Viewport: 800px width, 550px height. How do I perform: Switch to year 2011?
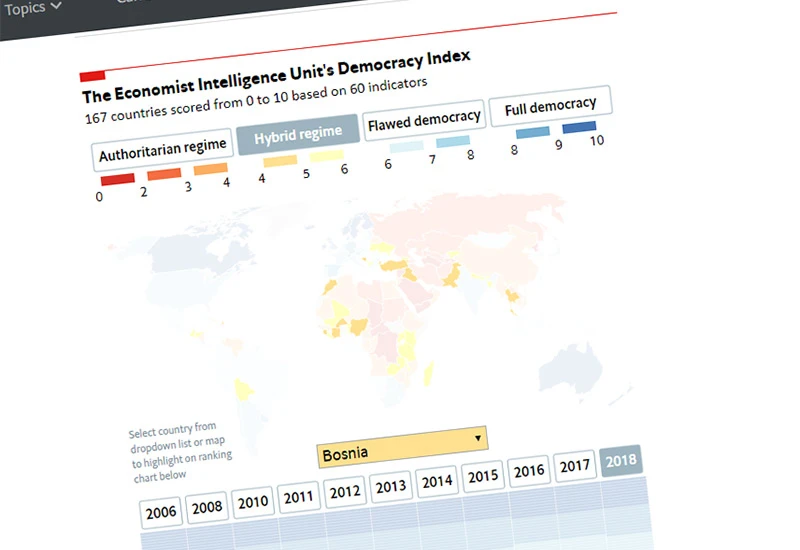pyautogui.click(x=298, y=496)
